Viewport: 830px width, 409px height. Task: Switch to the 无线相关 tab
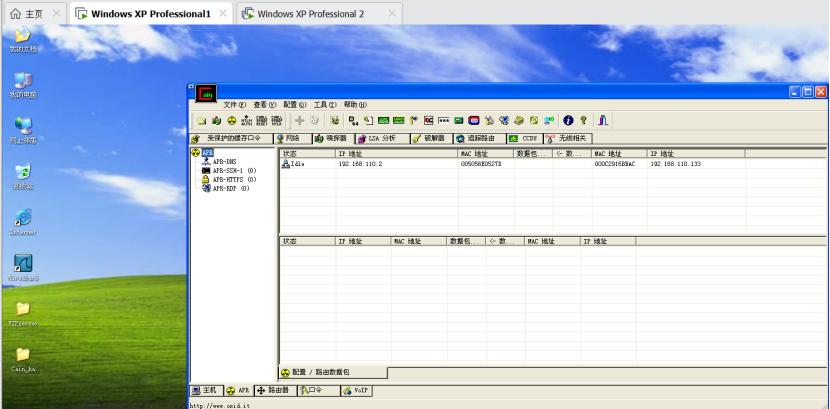click(x=567, y=139)
